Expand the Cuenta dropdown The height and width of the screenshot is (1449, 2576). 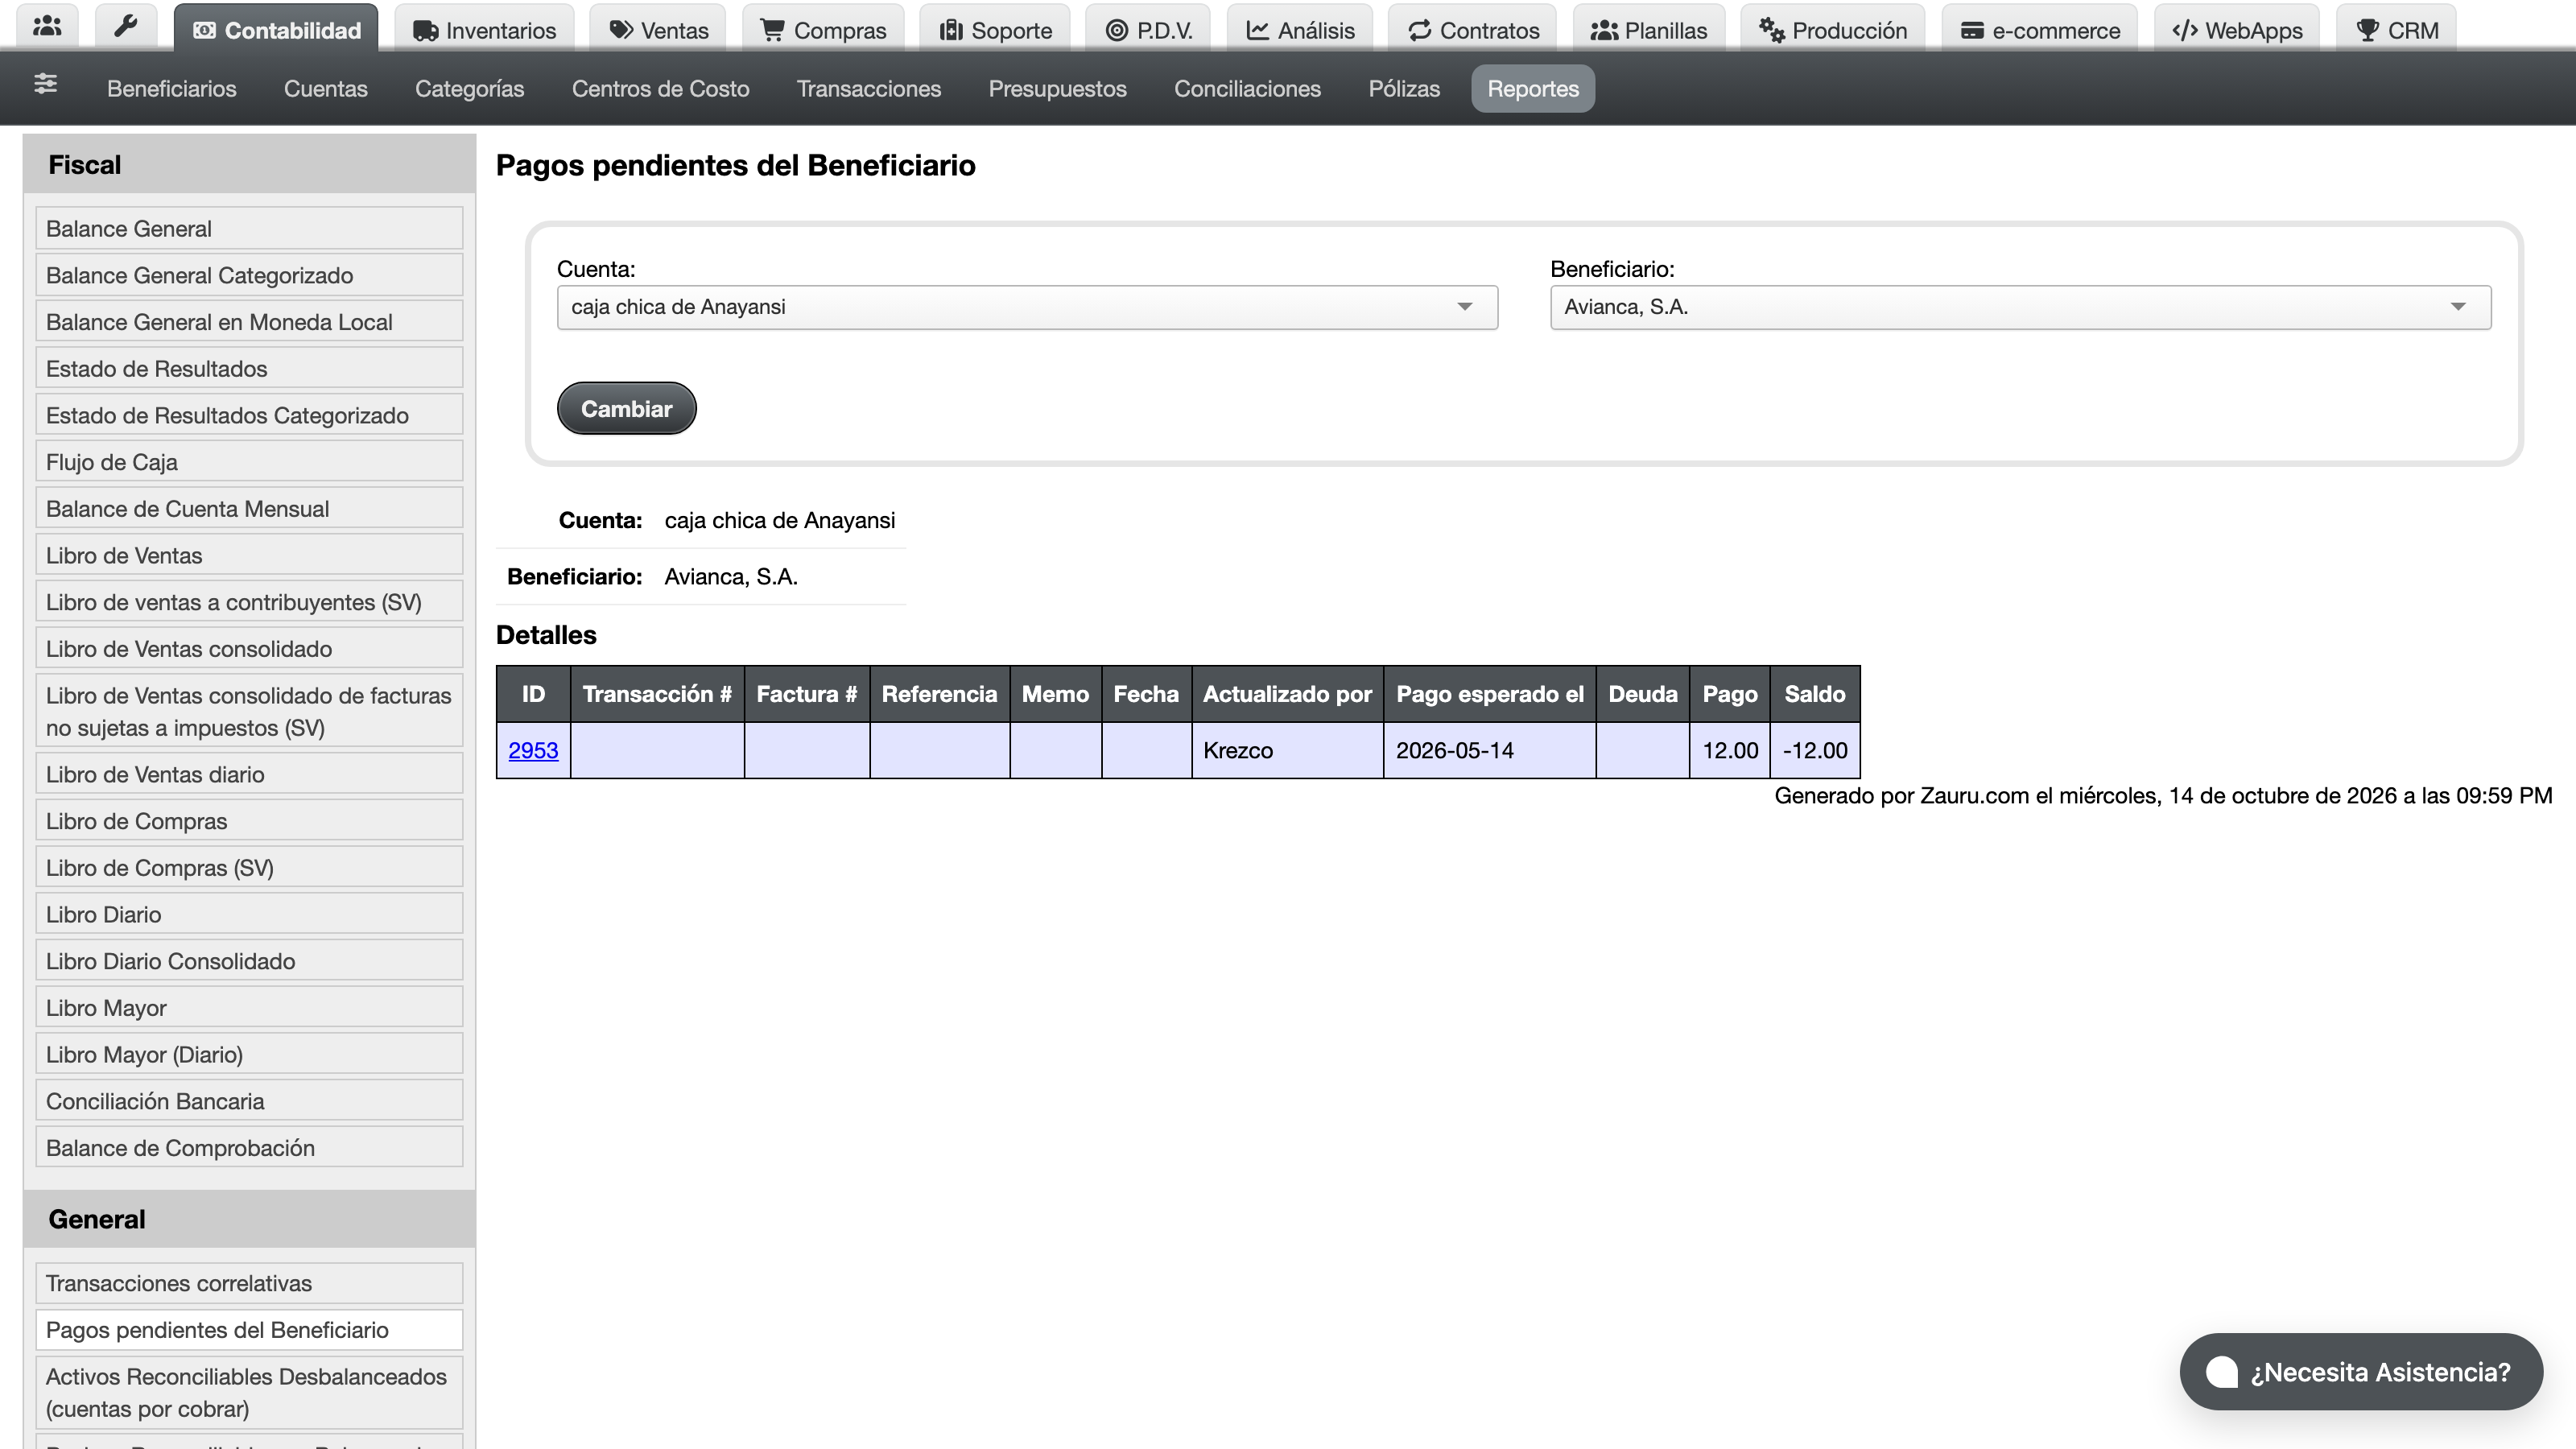pyautogui.click(x=1027, y=307)
